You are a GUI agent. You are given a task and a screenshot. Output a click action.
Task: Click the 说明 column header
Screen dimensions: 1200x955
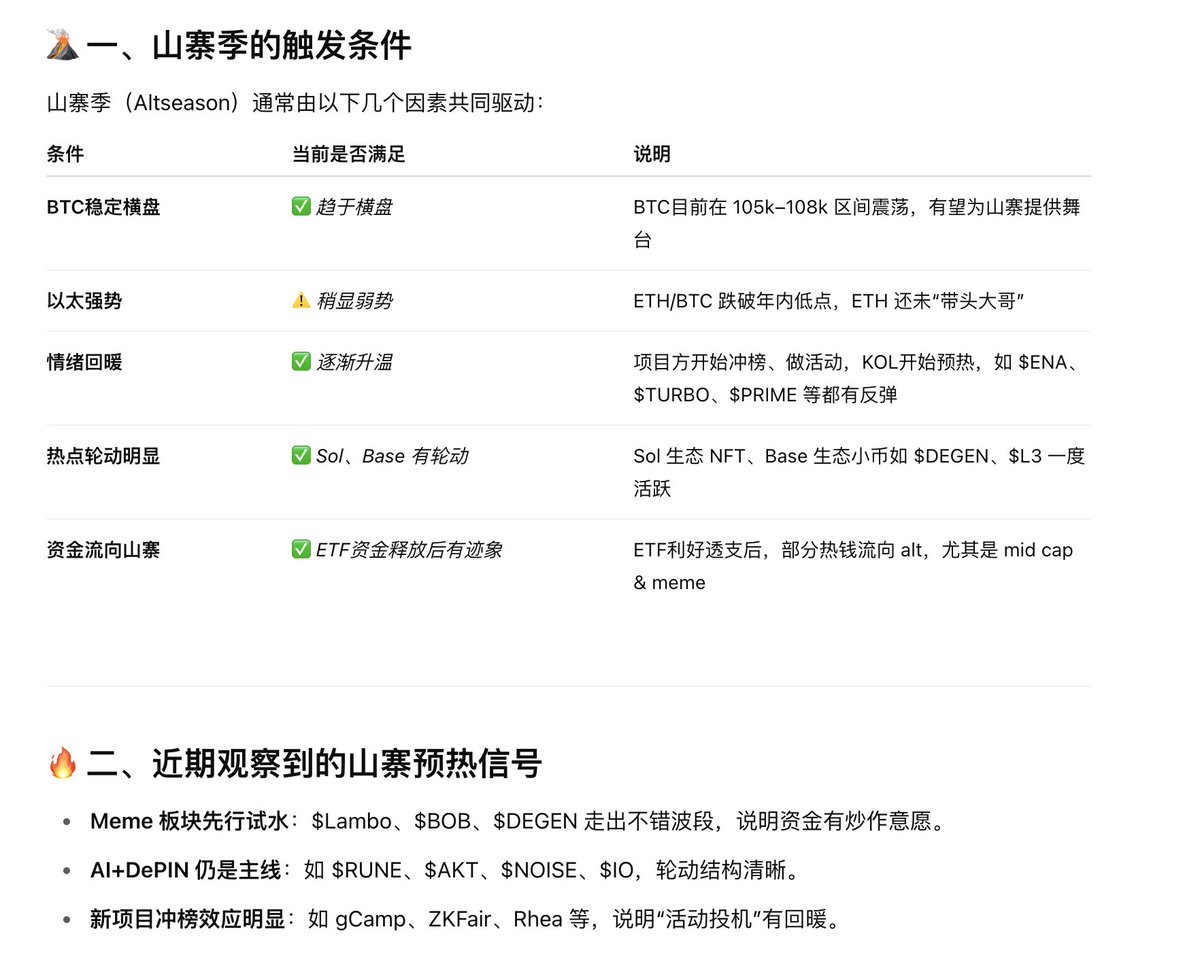652,155
